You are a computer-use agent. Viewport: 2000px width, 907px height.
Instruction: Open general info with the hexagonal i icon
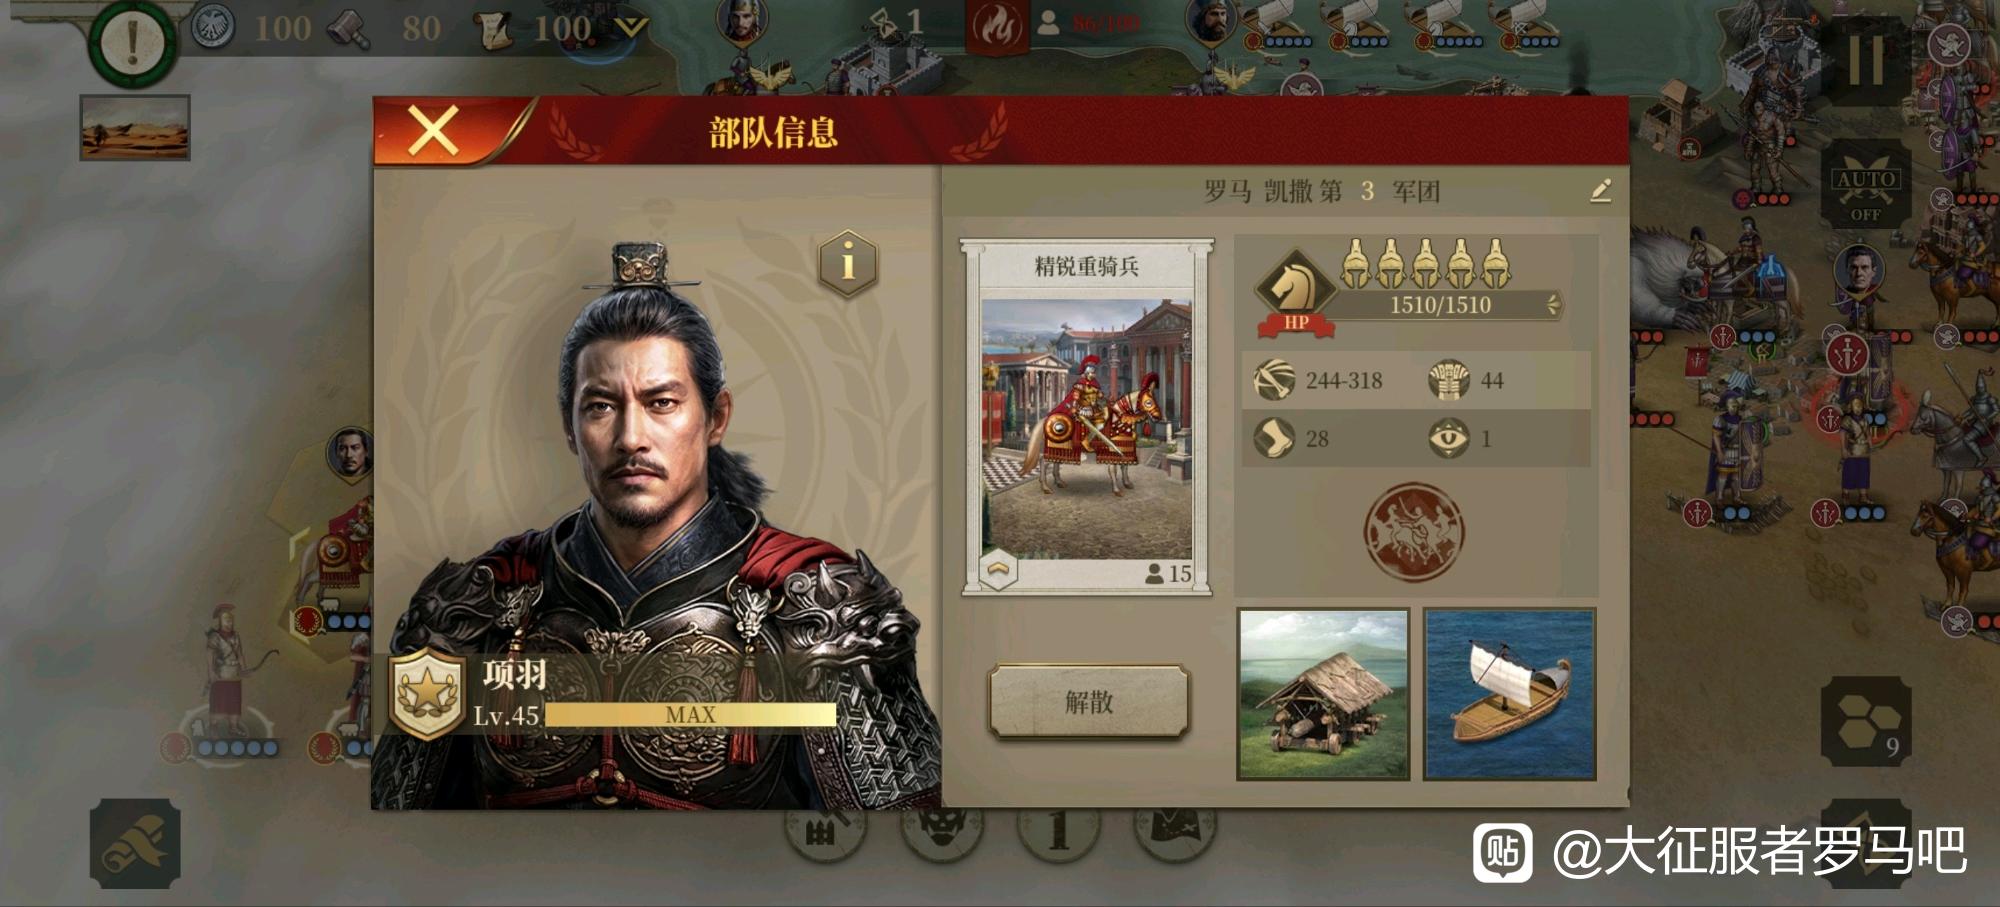(848, 263)
